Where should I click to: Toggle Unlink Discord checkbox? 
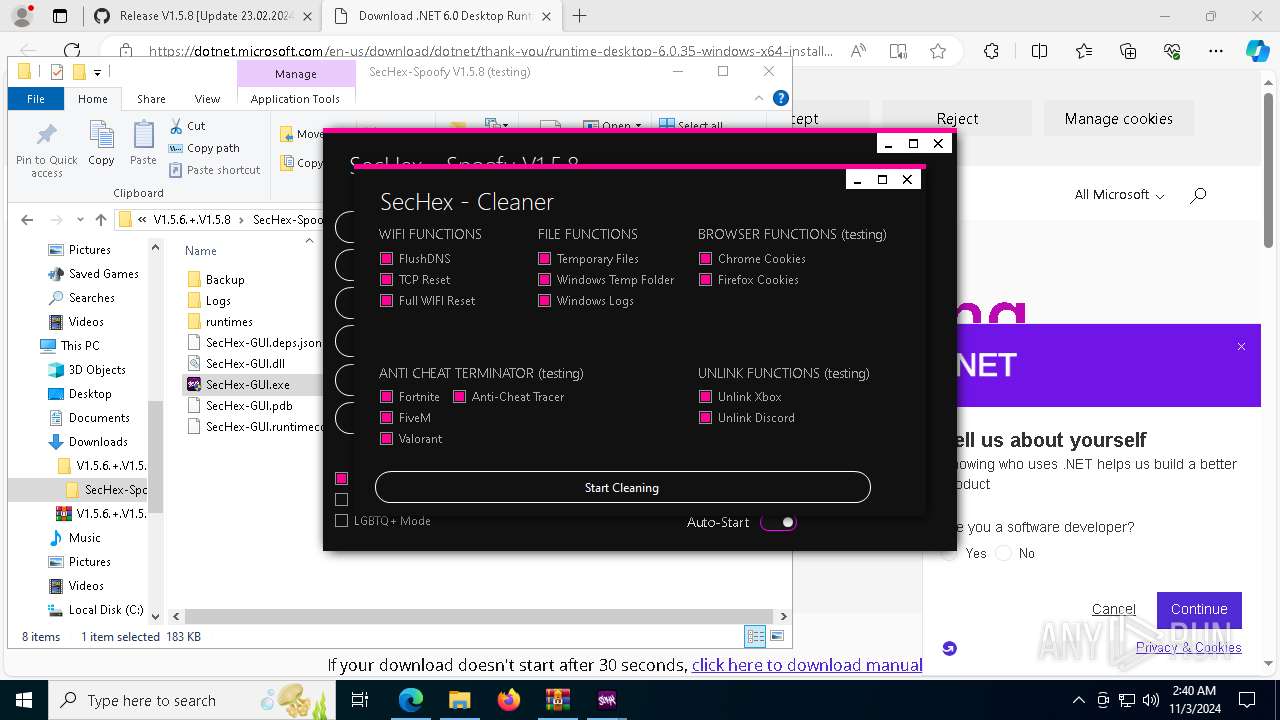point(706,418)
